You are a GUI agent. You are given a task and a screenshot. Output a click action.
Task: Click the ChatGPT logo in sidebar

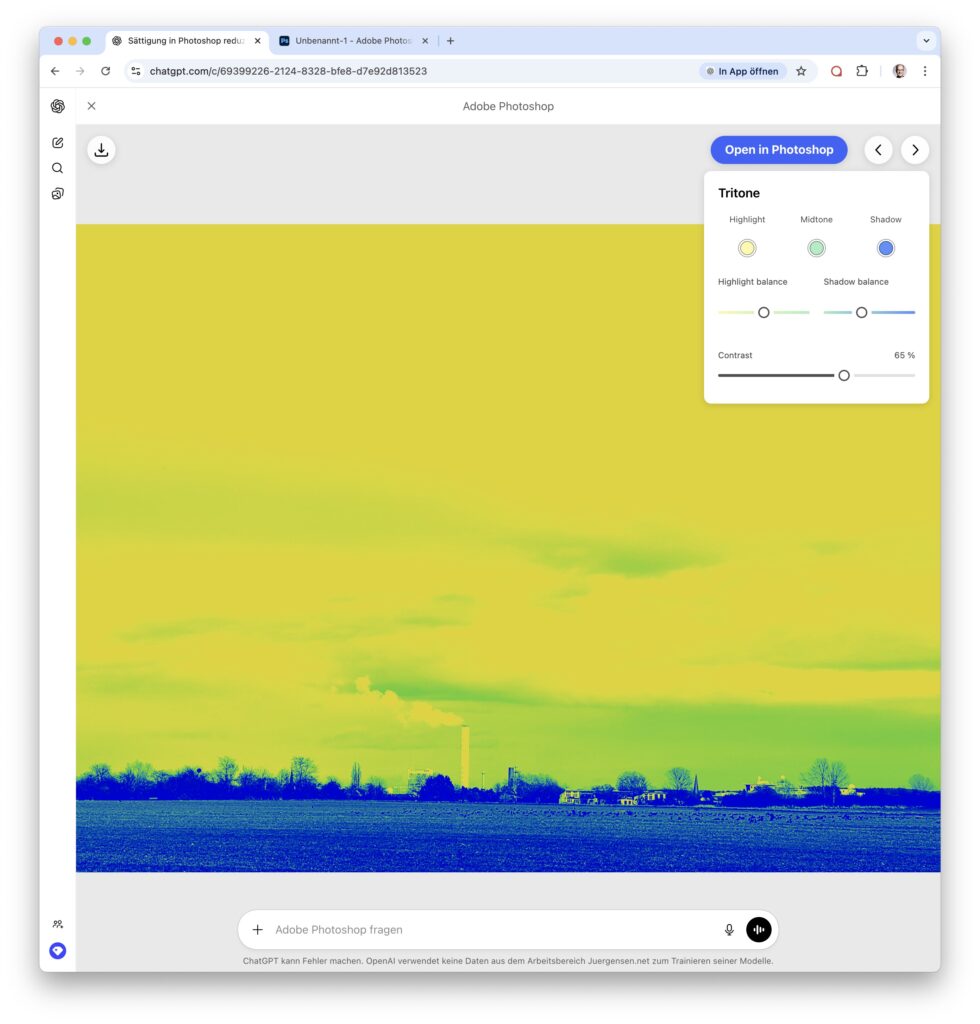click(57, 106)
